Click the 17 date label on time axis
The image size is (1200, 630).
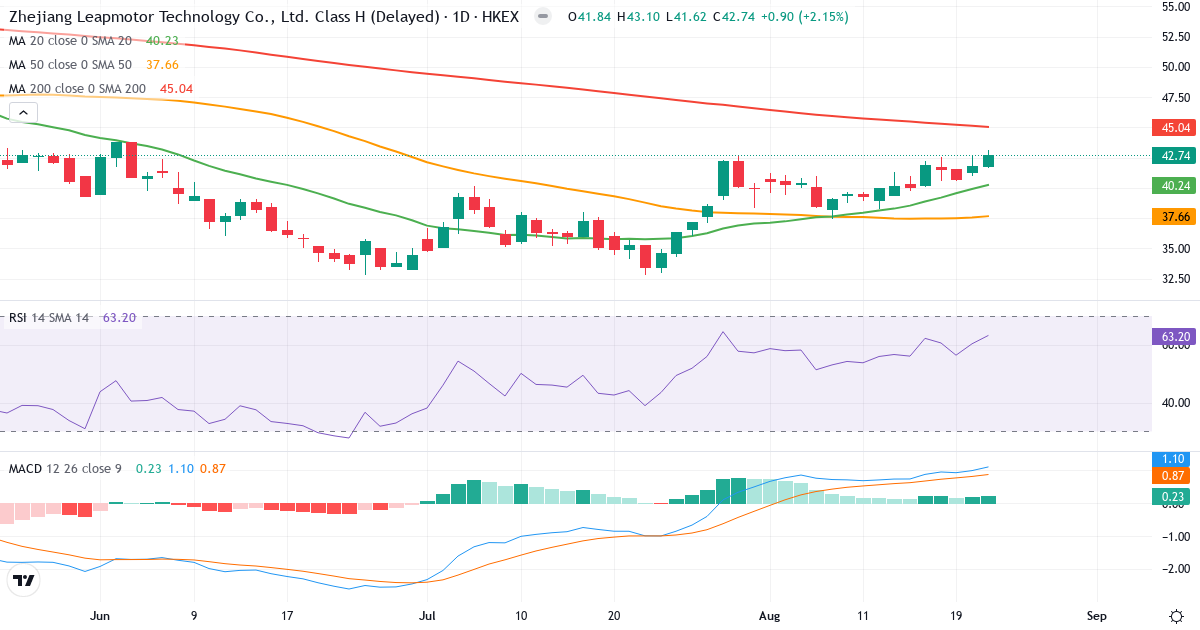(288, 615)
